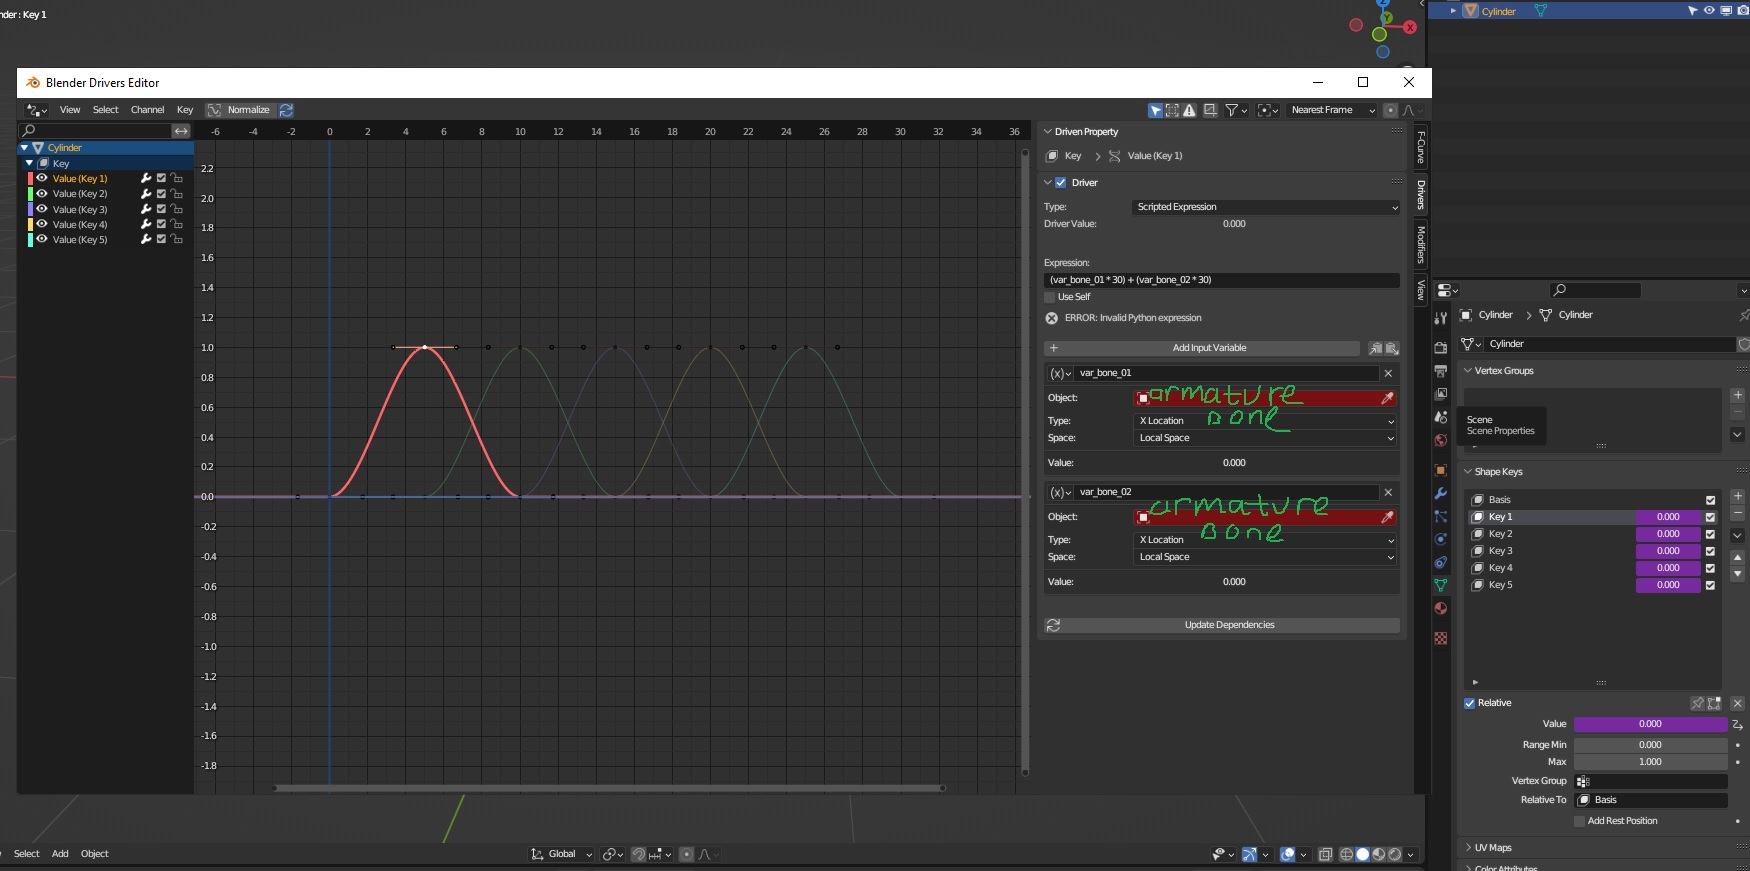The image size is (1750, 871).
Task: Paste driver variables icon
Action: click(1392, 348)
